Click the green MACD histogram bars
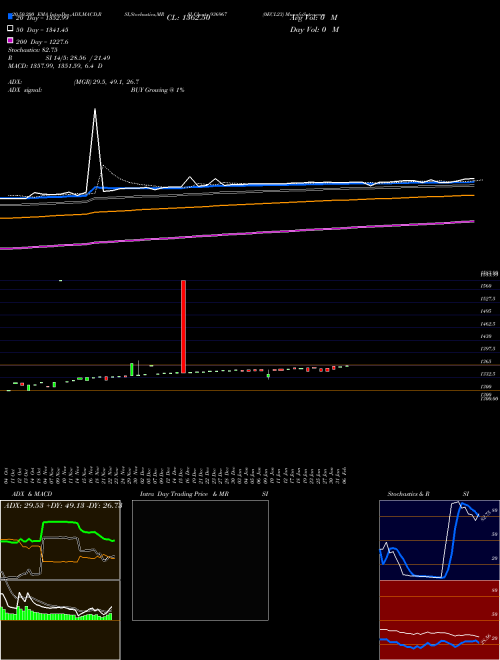Image resolution: width=500 pixels, height=660 pixels. tap(57, 615)
